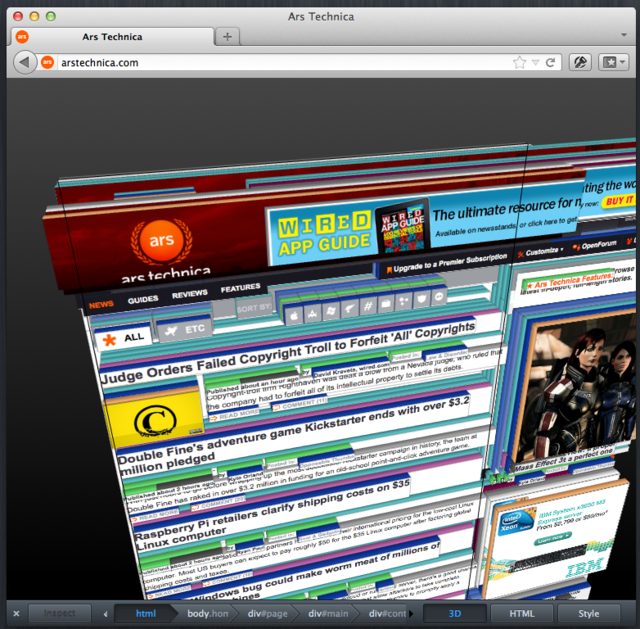Select the div#page breadcrumb node
Viewport: 640px width, 629px height.
[x=267, y=613]
